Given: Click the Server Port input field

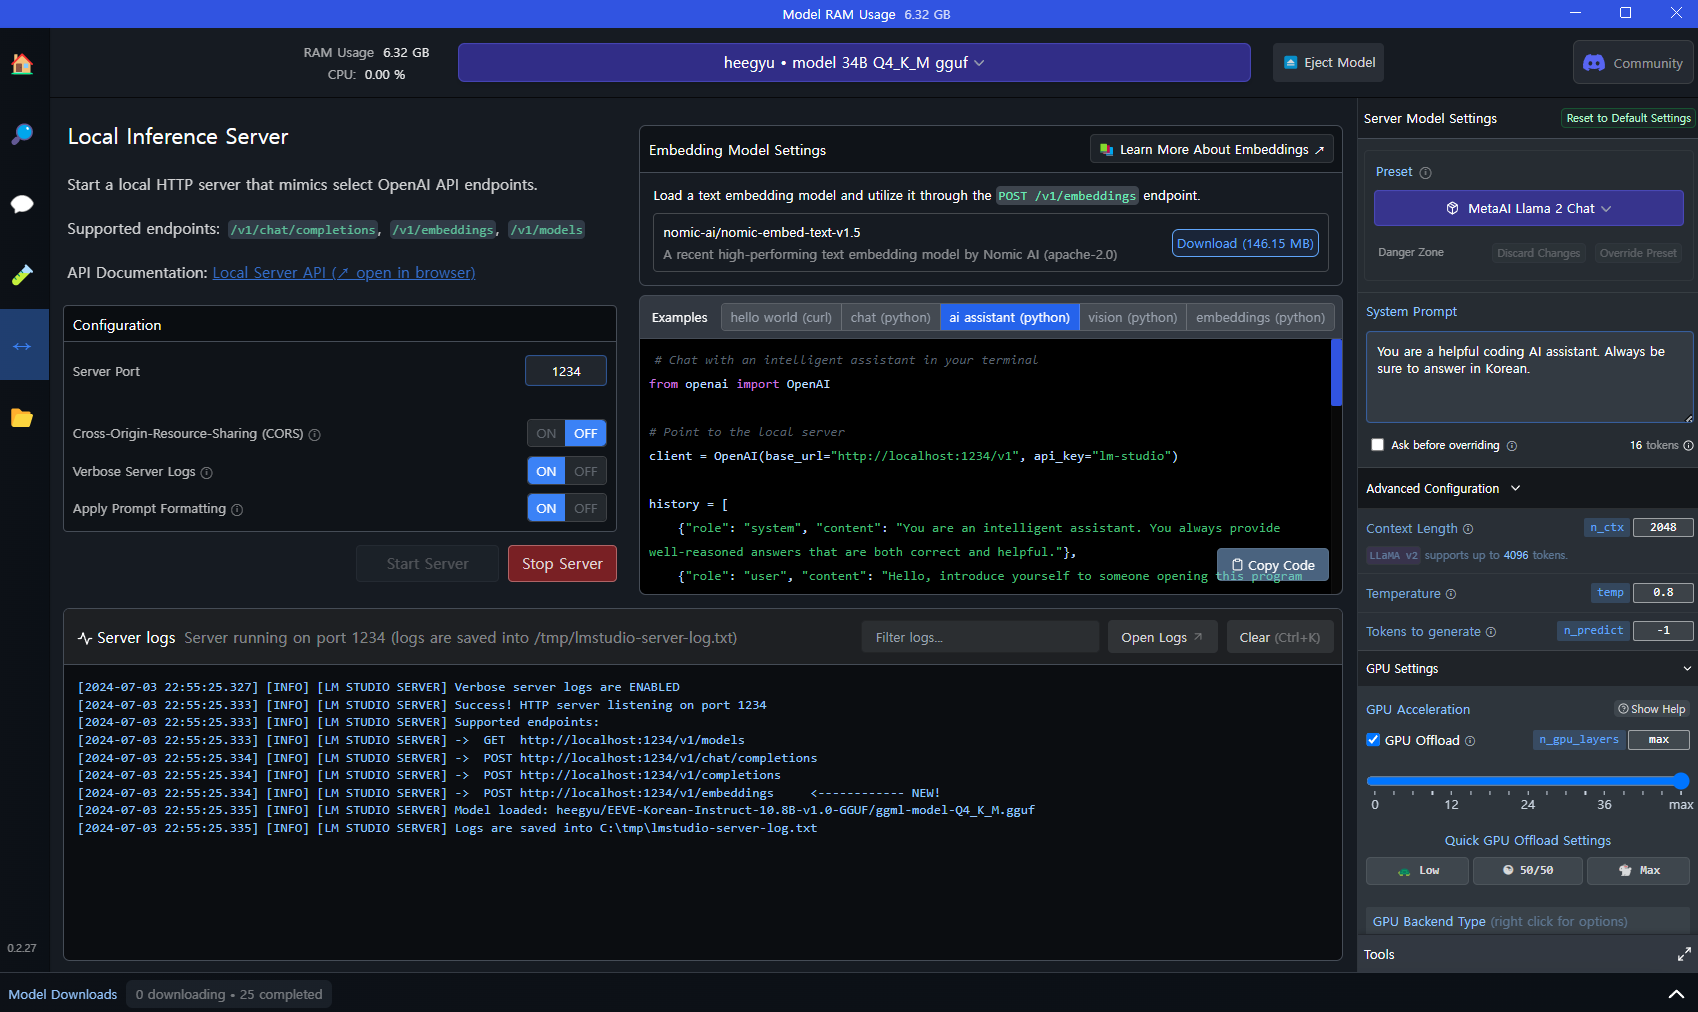Looking at the screenshot, I should point(566,371).
